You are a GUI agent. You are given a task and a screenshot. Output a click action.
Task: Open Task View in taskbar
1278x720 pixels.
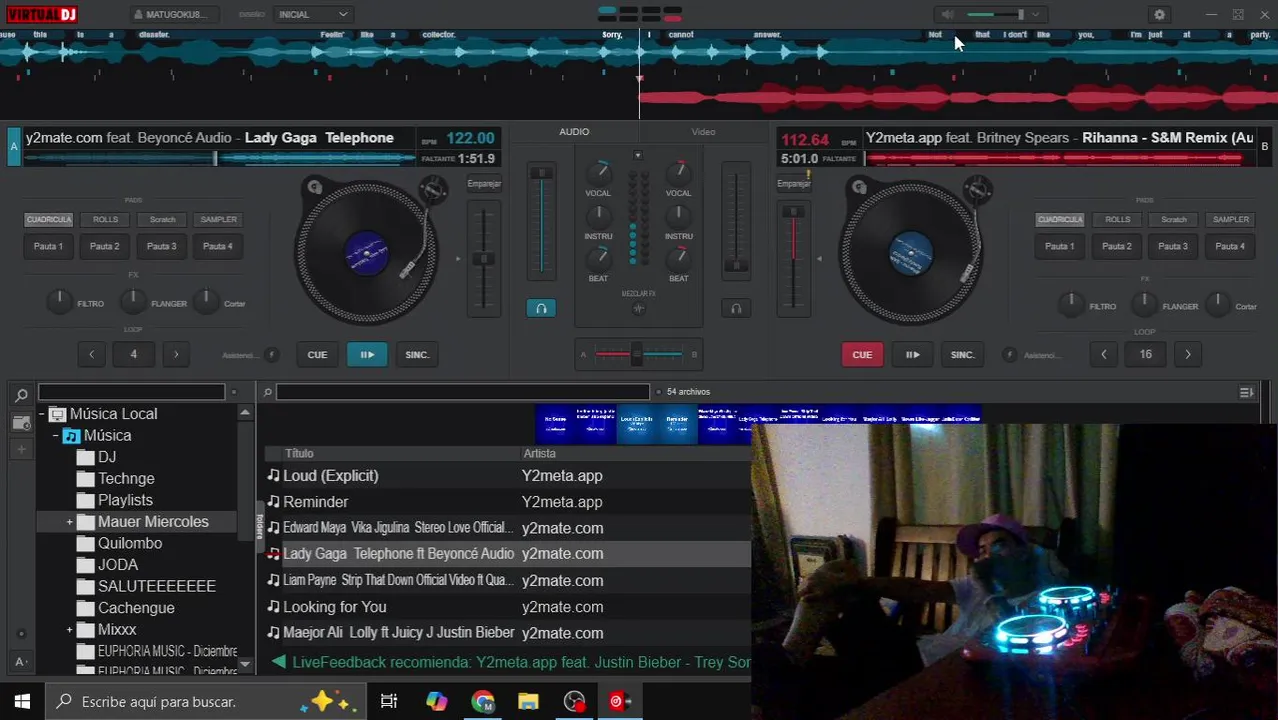[389, 702]
